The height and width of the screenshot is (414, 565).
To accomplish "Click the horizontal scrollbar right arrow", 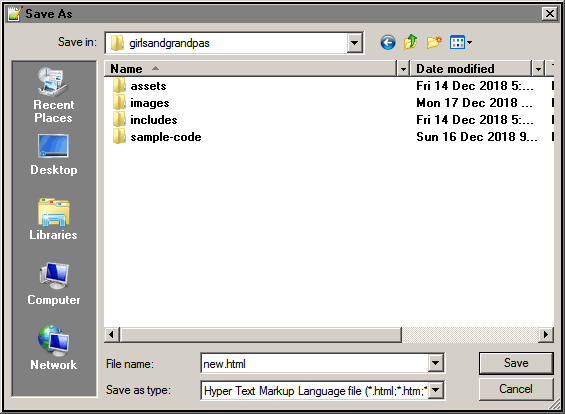I will (x=546, y=335).
